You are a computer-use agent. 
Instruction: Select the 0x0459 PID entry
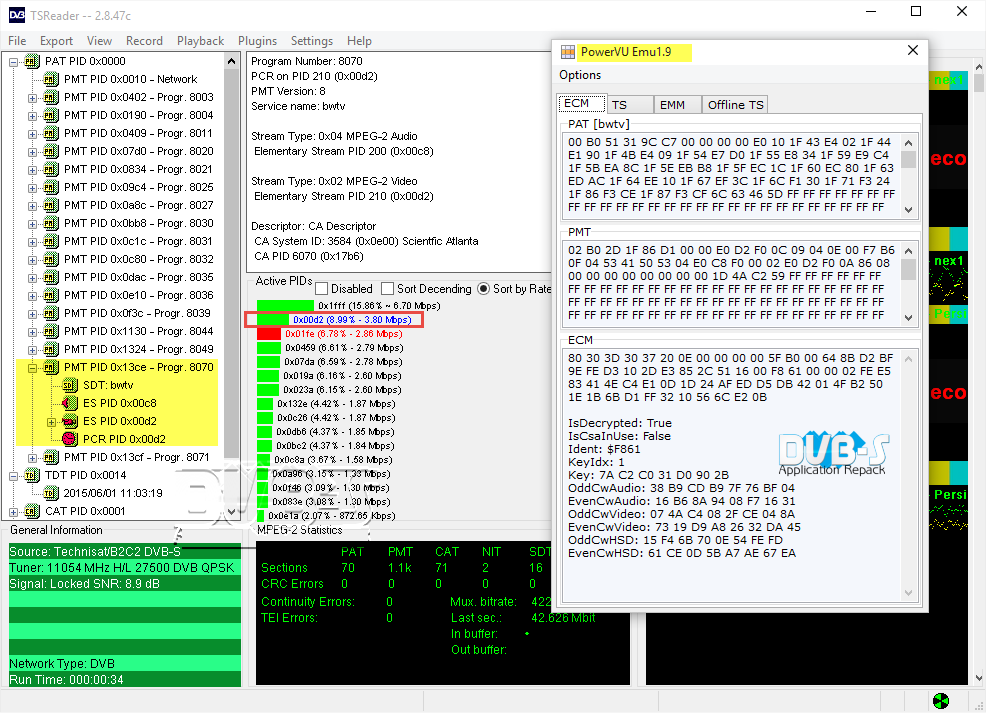(330, 348)
